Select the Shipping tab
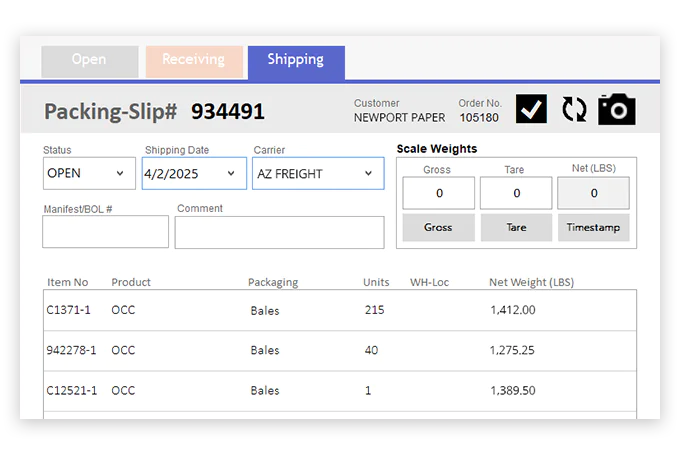The image size is (680, 453). point(296,61)
